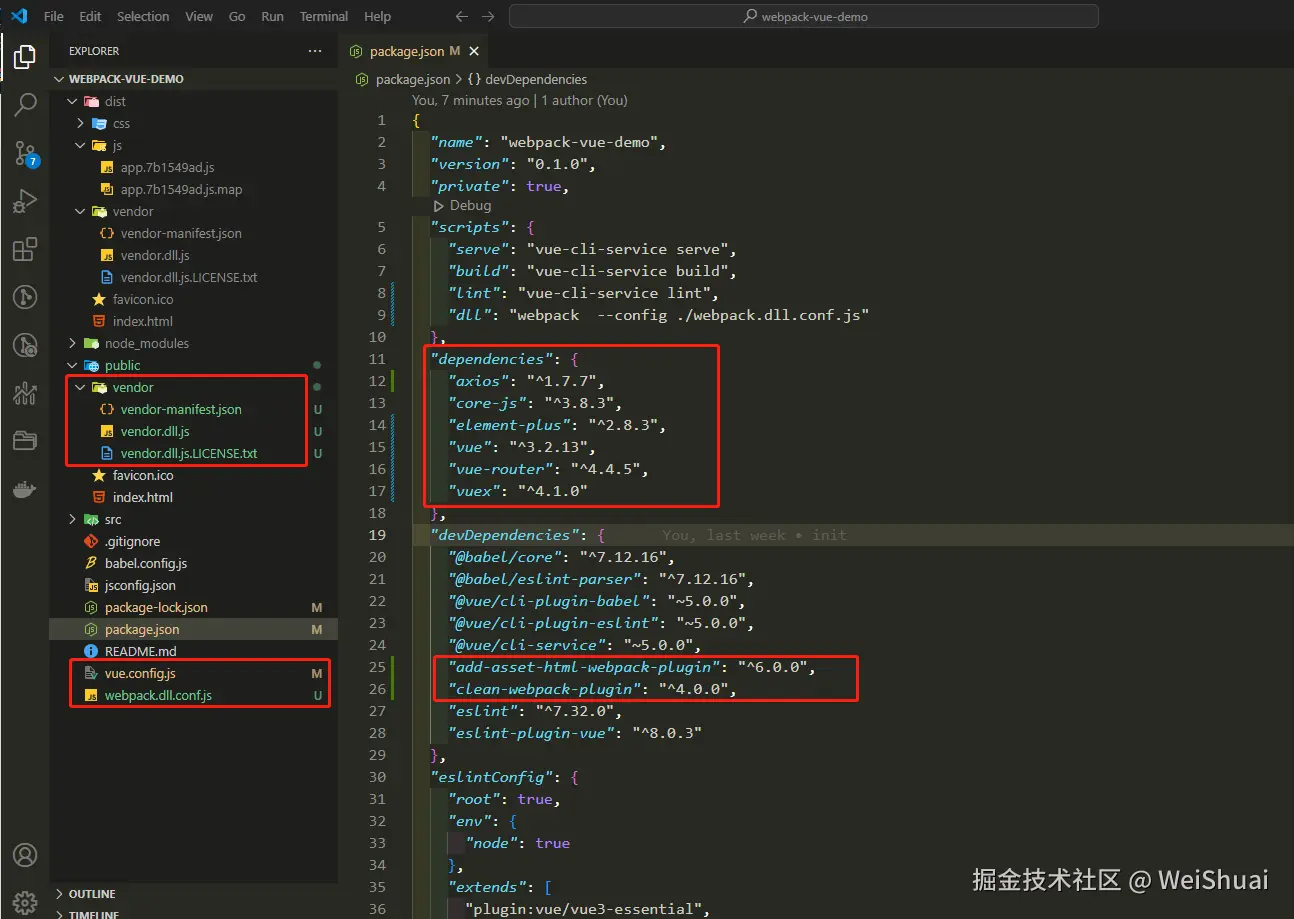Open the Go menu
This screenshot has width=1294, height=919.
click(x=237, y=16)
